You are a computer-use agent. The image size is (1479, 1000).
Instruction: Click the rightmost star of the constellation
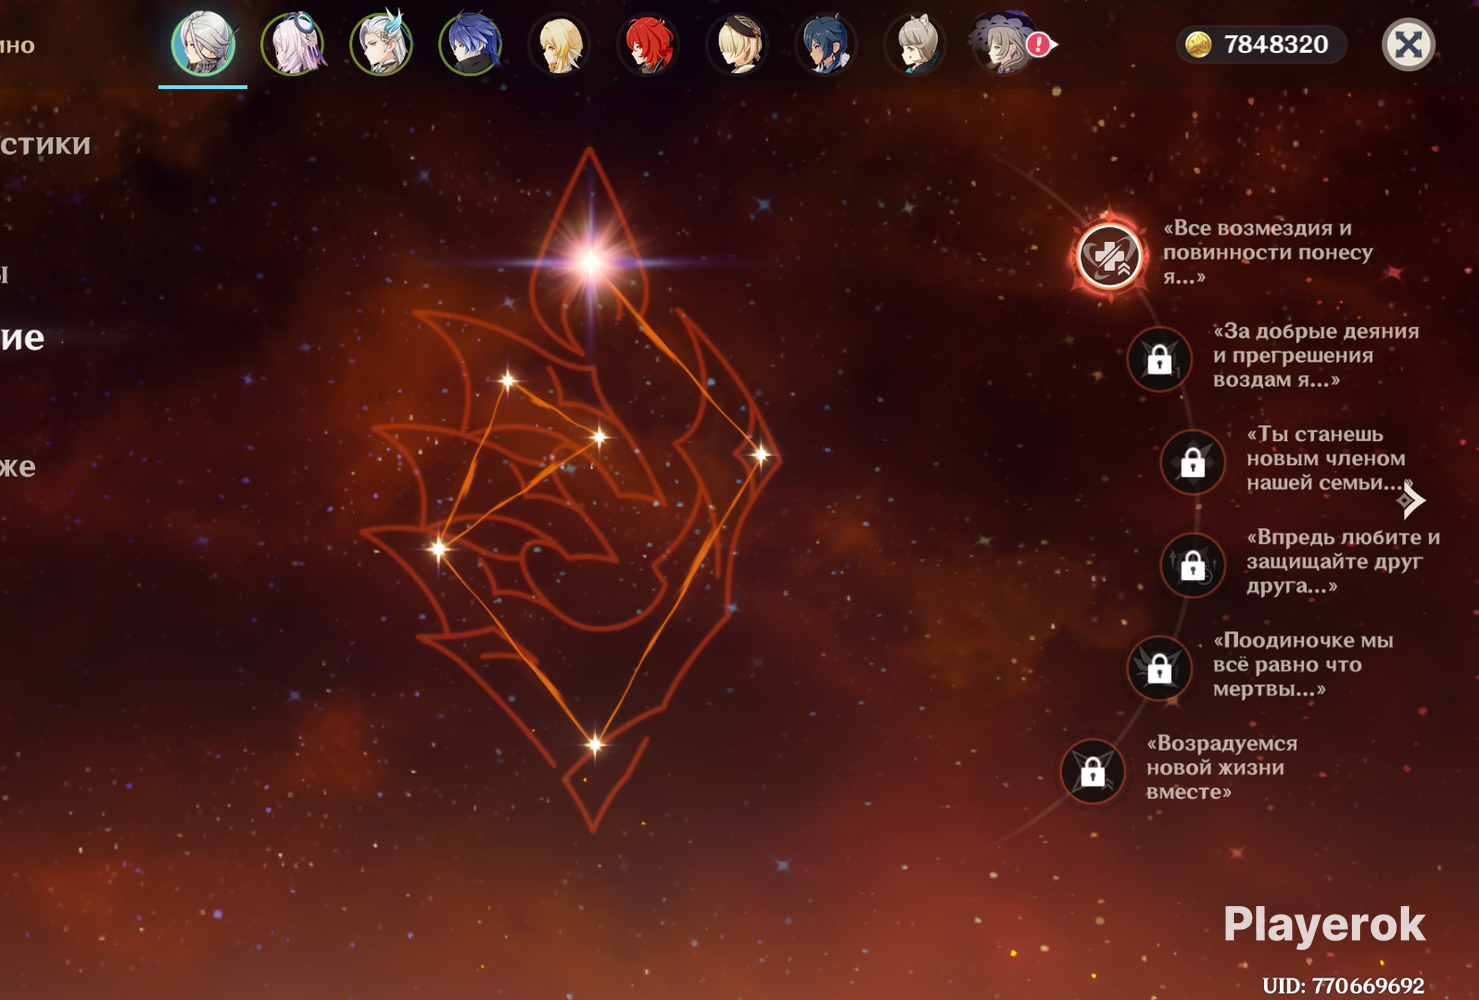point(761,455)
